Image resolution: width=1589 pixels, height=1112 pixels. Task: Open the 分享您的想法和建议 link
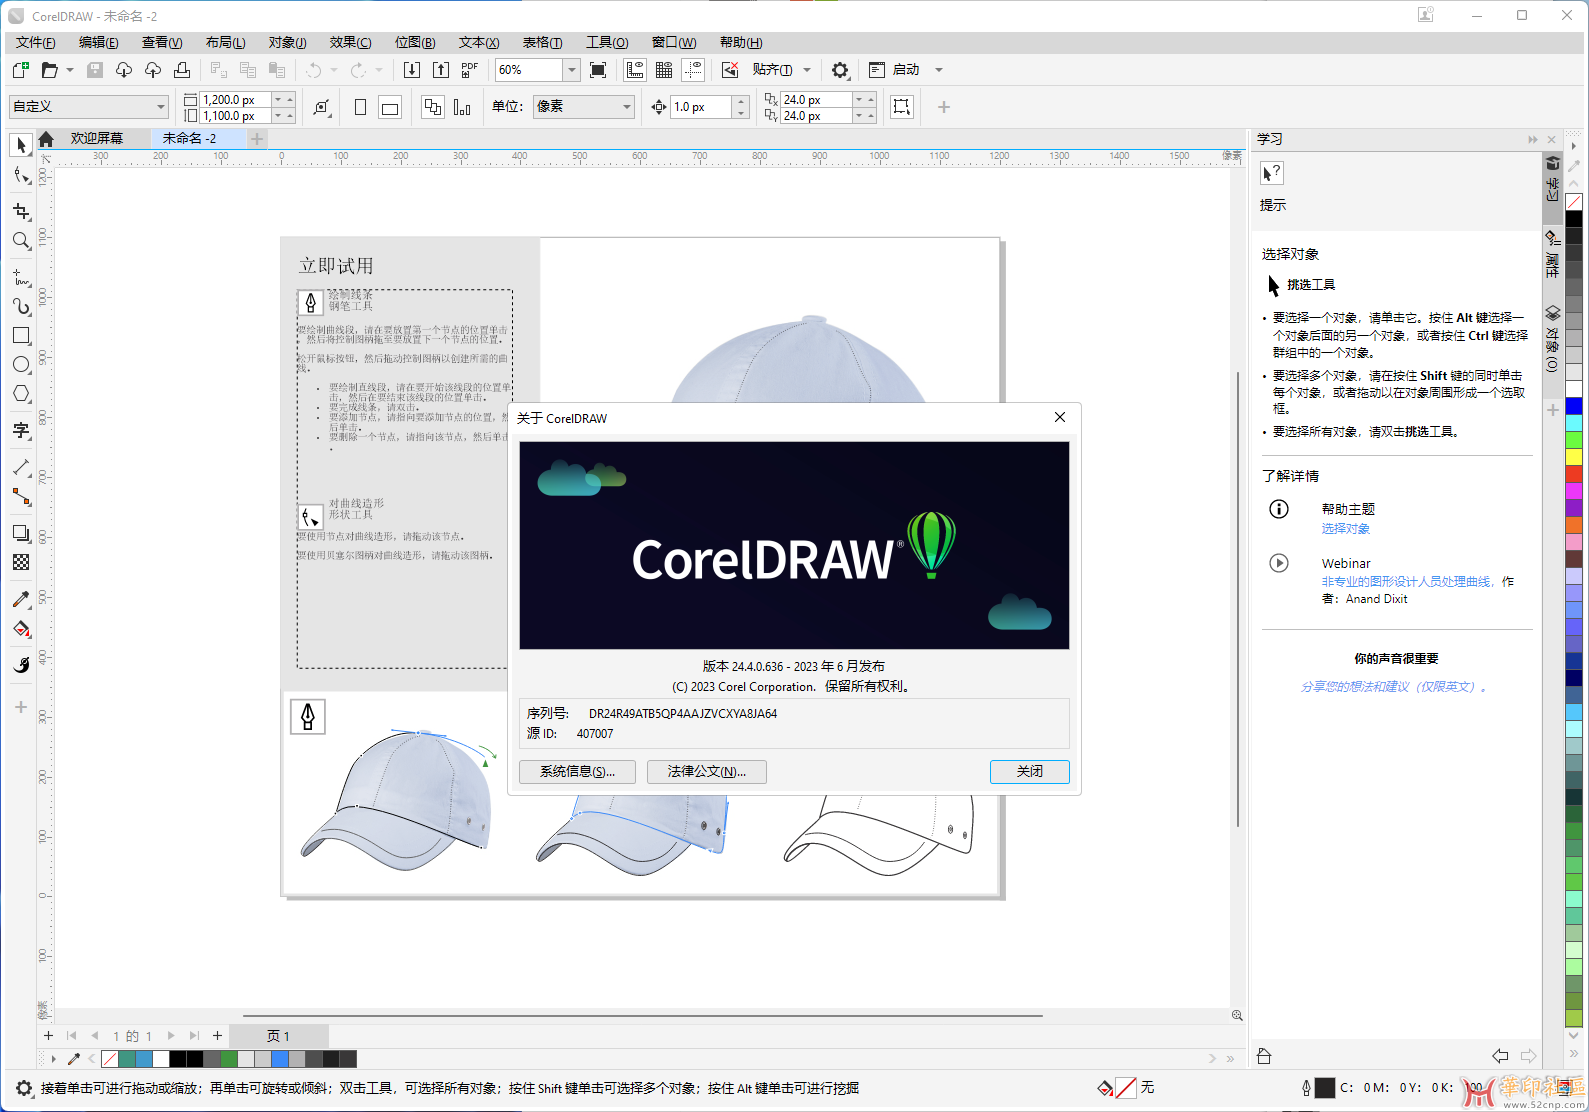point(1393,687)
